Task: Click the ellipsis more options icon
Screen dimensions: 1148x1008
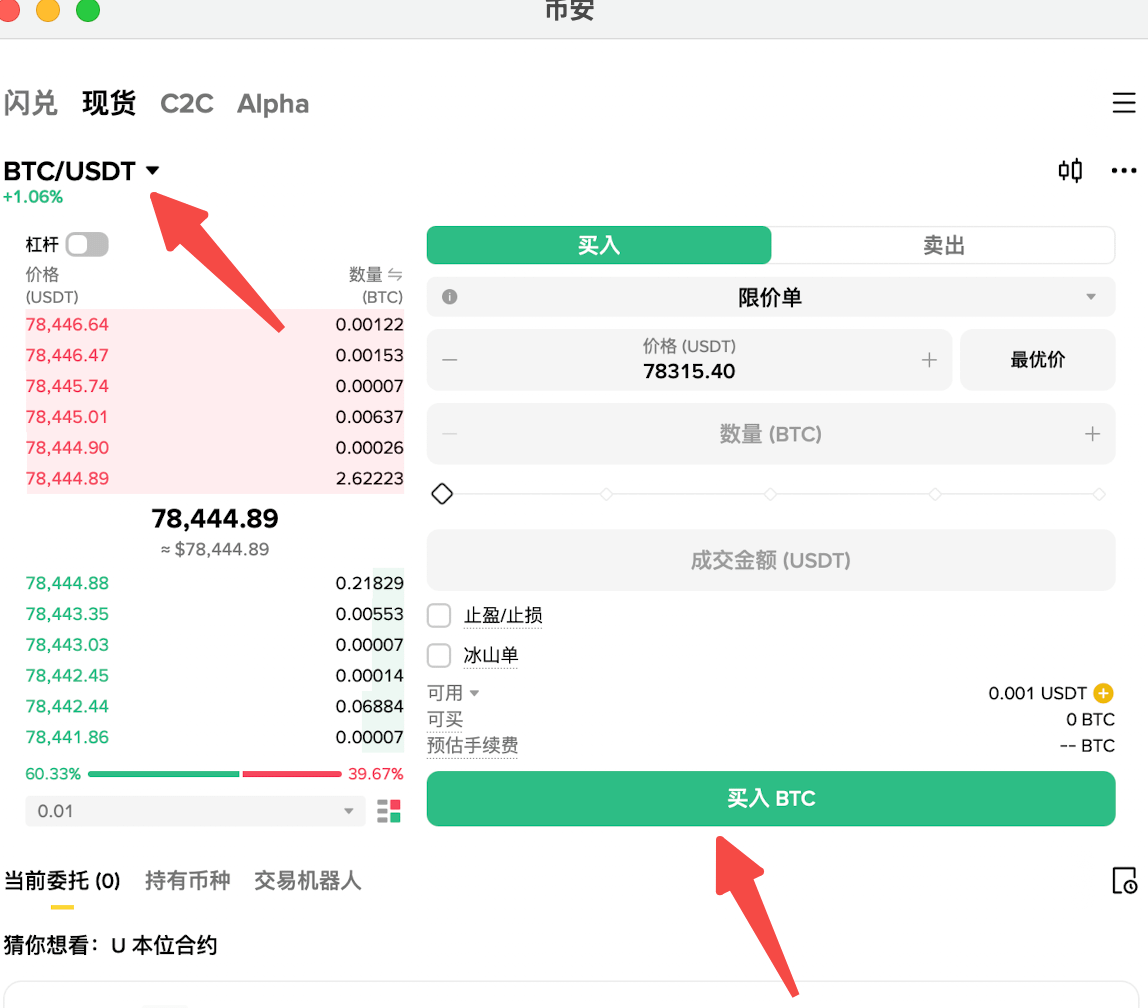Action: (x=1123, y=170)
